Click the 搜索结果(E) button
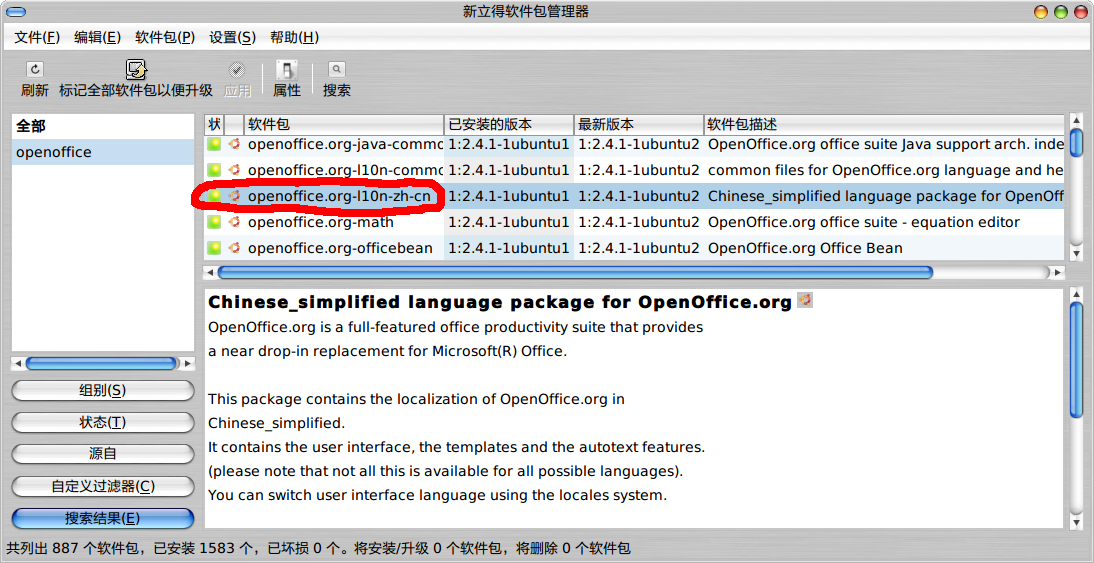Image resolution: width=1094 pixels, height=563 pixels. coord(103,518)
